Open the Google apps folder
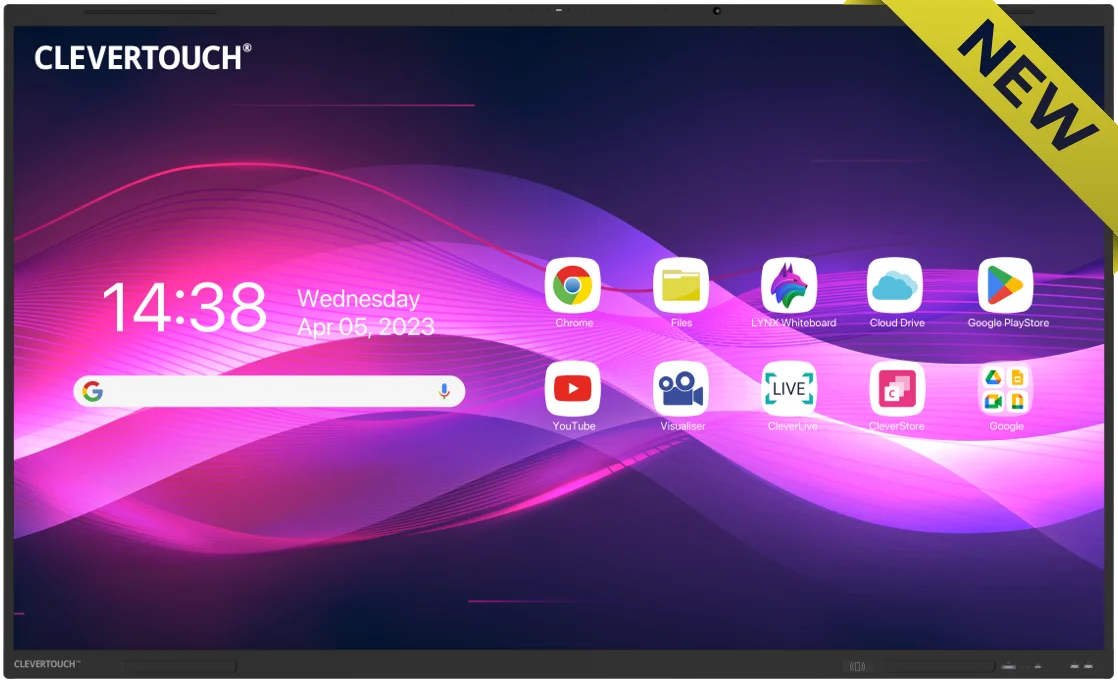Viewport: 1118px width, 682px height. tap(1005, 388)
